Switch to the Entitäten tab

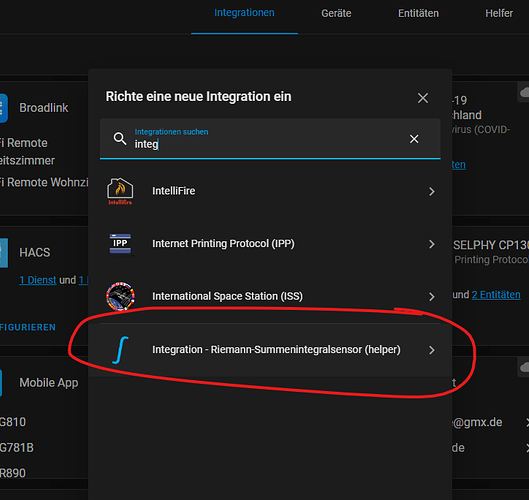click(418, 13)
